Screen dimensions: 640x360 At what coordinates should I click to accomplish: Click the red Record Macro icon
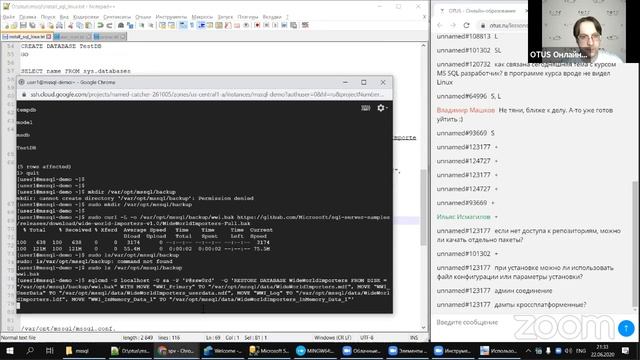257,25
